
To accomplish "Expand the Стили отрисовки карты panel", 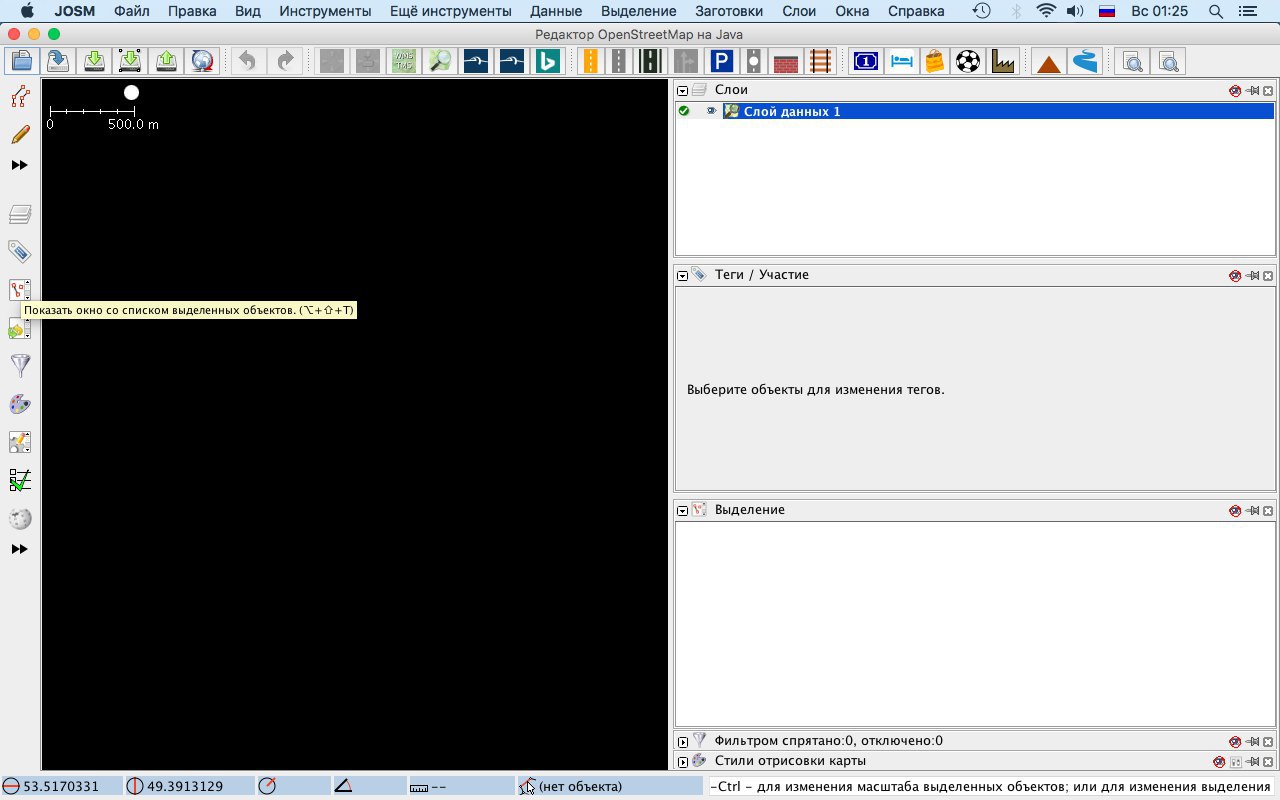I will tap(683, 762).
